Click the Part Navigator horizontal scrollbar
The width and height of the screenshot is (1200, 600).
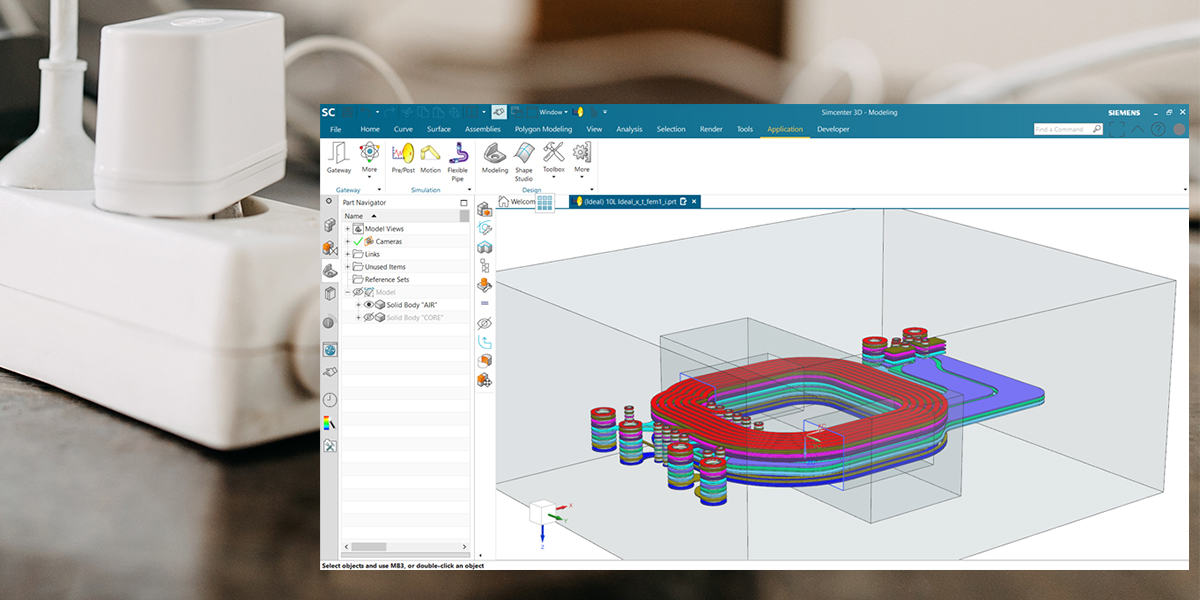point(369,547)
